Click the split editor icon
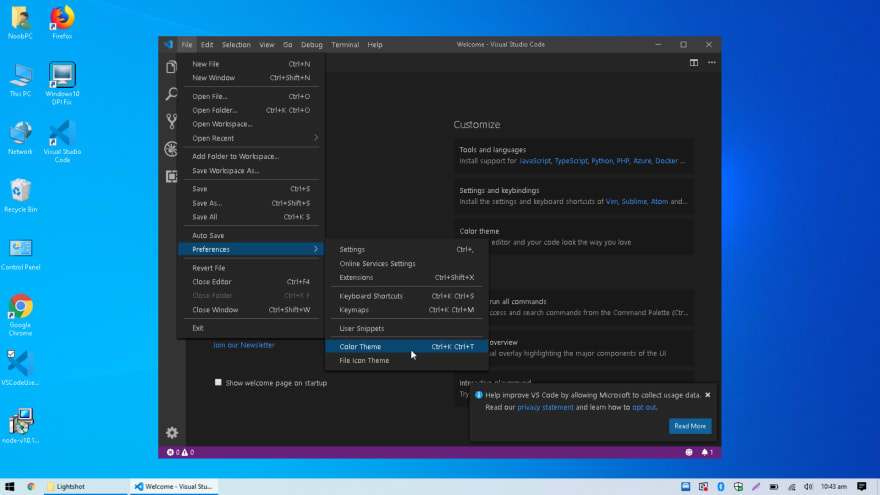The width and height of the screenshot is (880, 495). coord(694,63)
